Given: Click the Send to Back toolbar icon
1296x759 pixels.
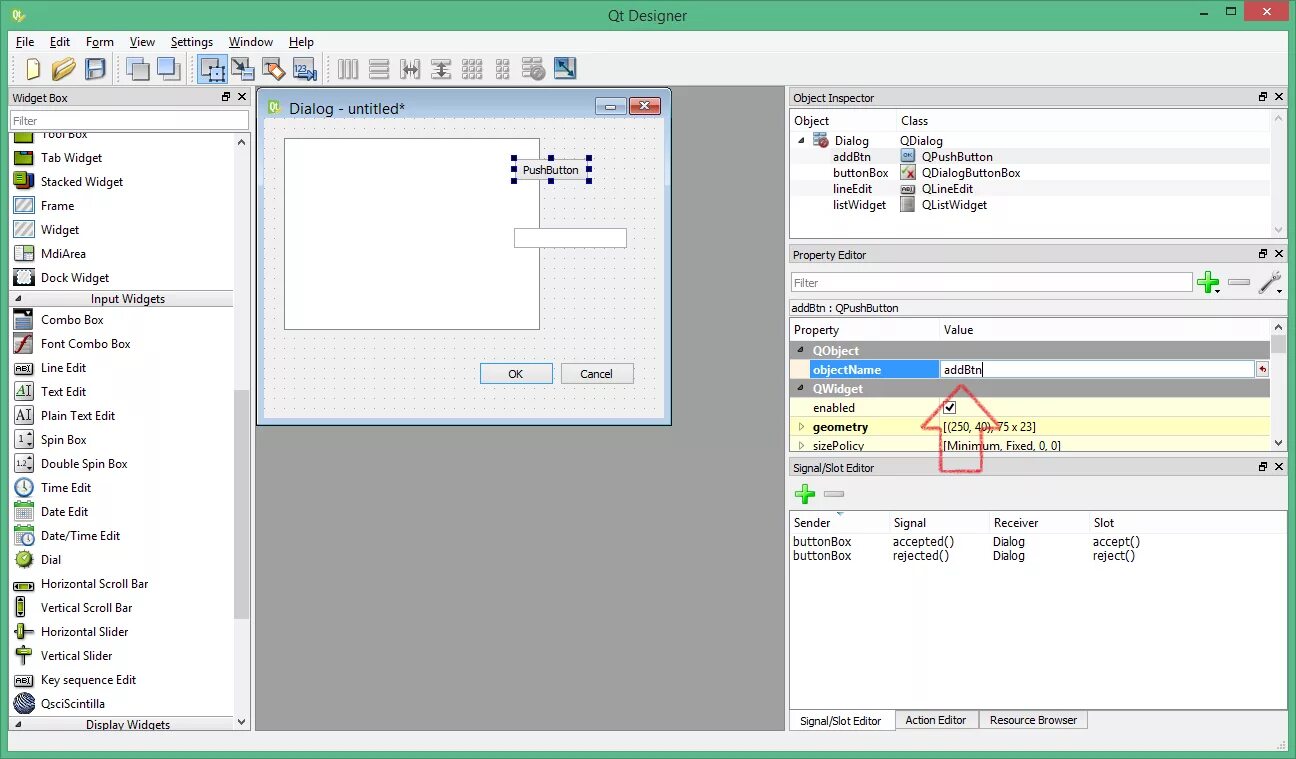Looking at the screenshot, I should 138,69.
